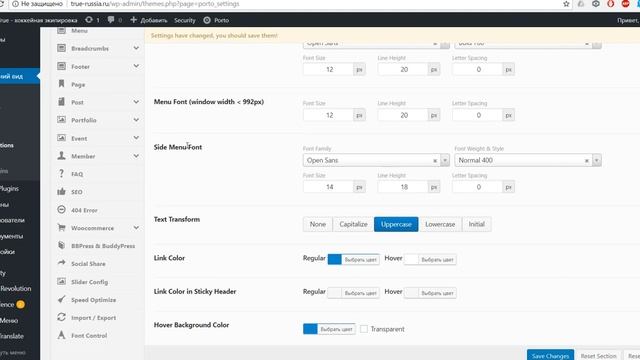
Task: Click the Slider Config image icon
Action: [61, 282]
